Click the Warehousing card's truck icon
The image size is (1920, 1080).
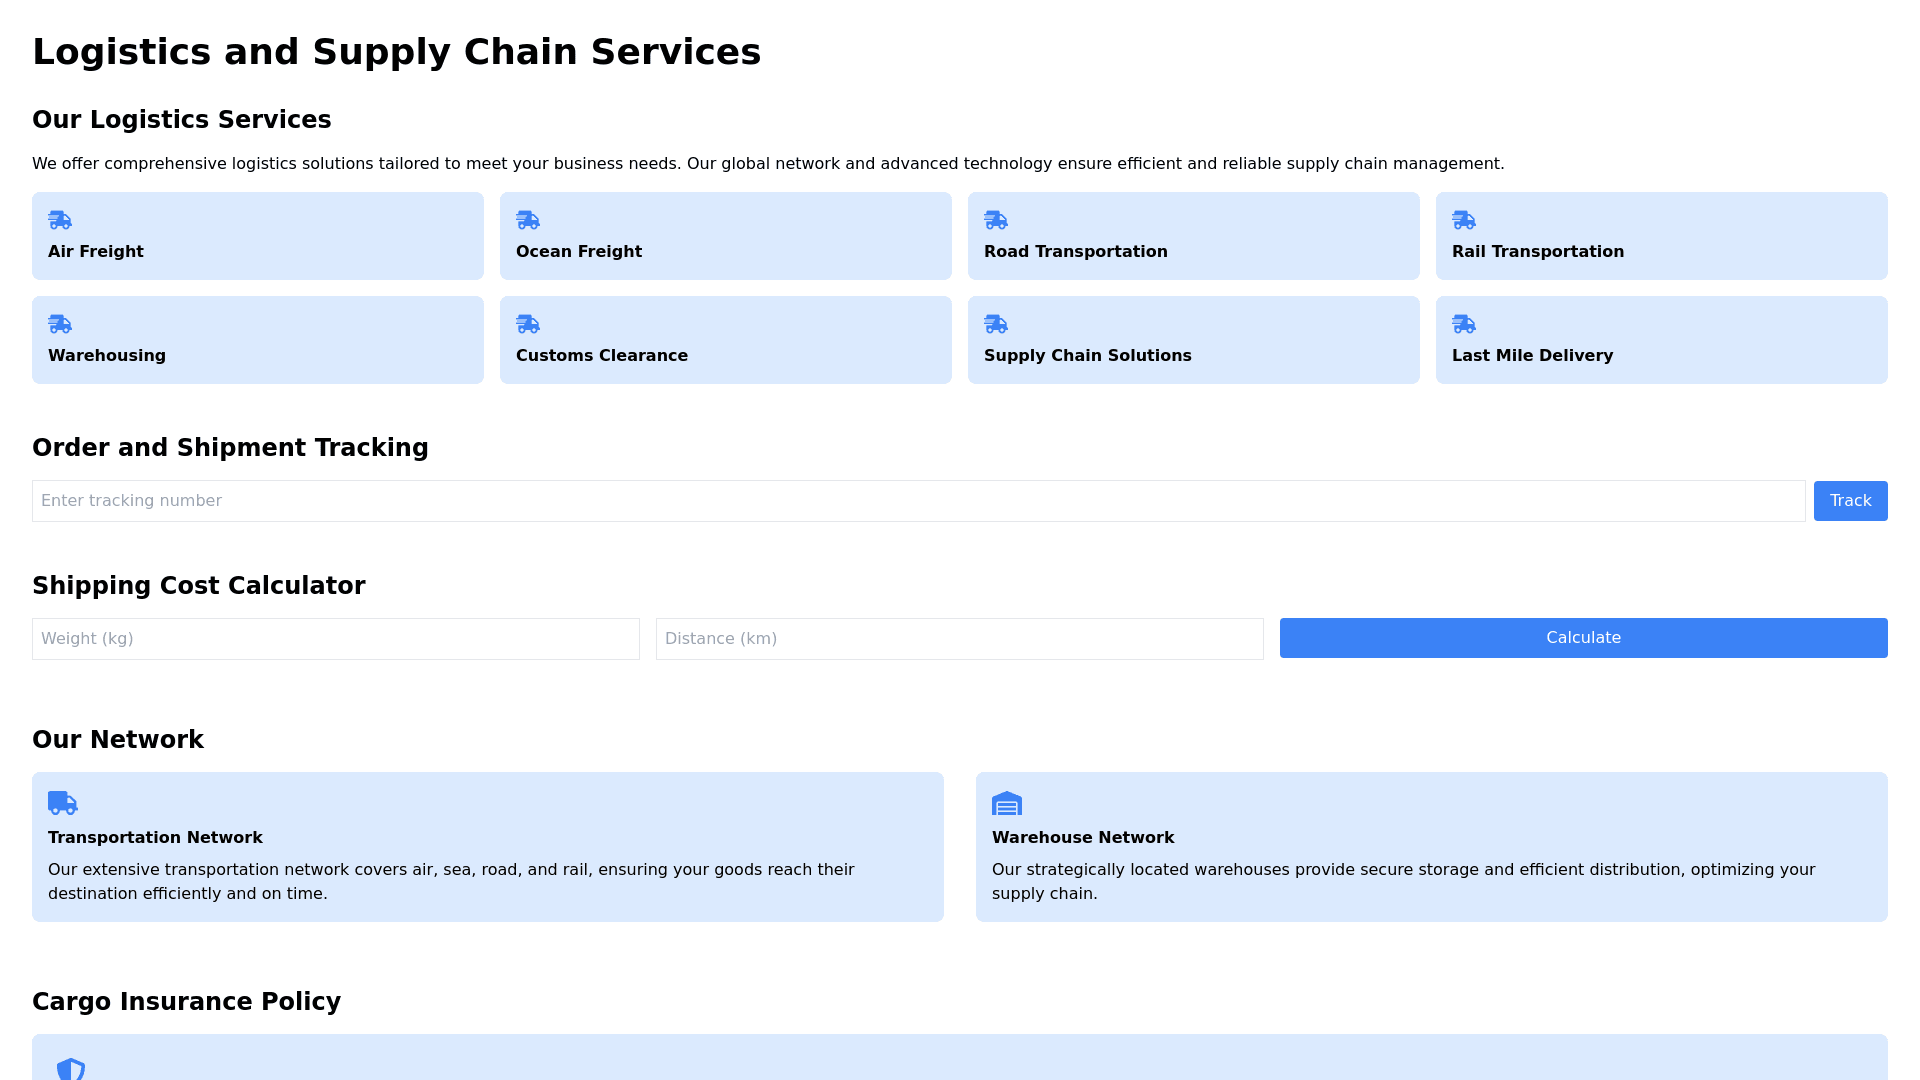click(x=60, y=324)
